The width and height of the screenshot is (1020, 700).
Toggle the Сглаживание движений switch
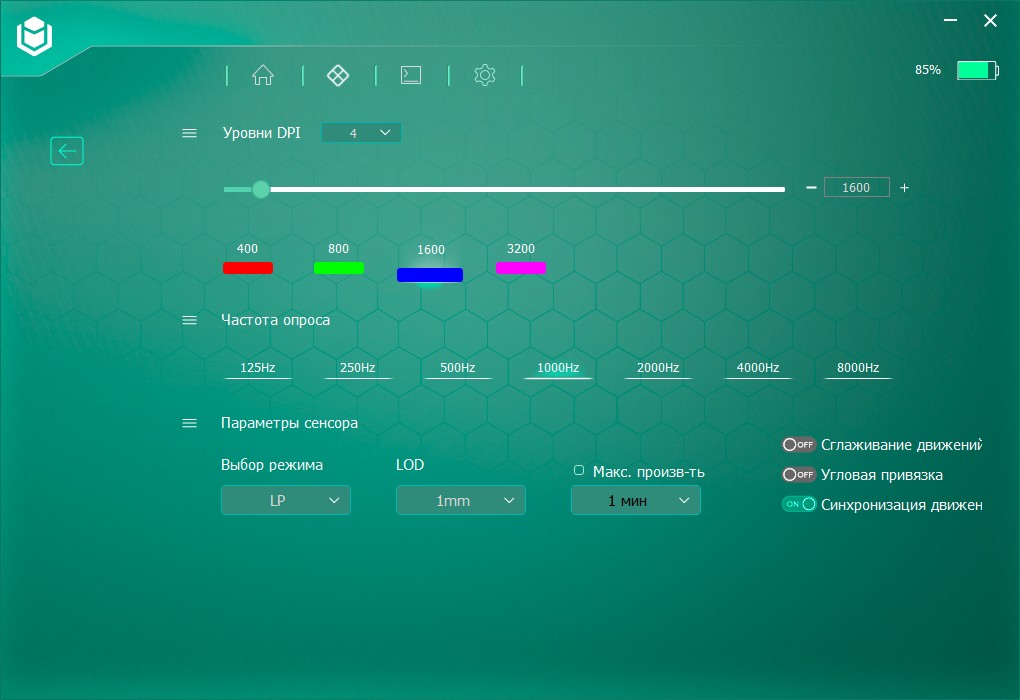(798, 445)
